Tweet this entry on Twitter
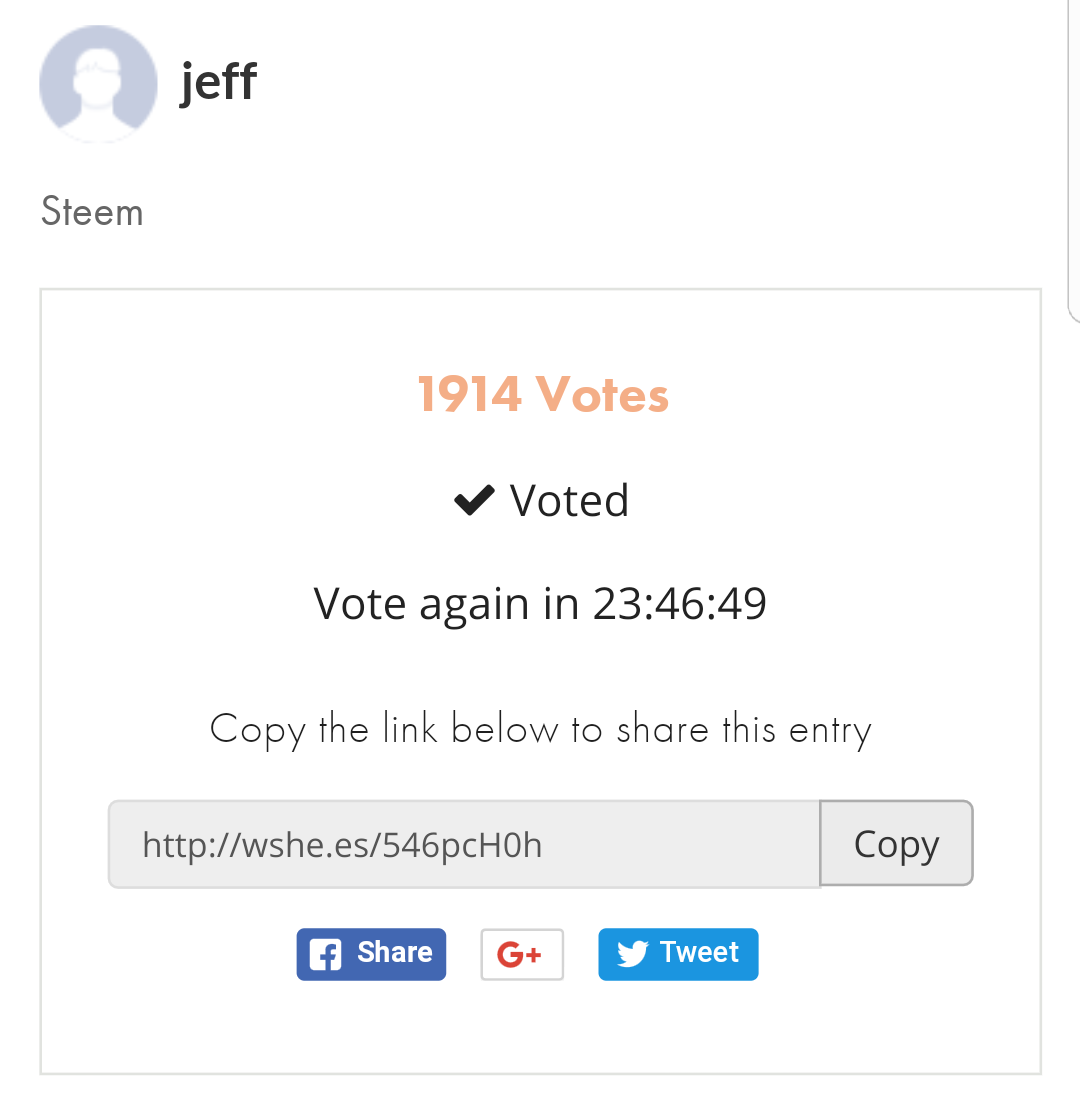1080x1114 pixels. 679,954
